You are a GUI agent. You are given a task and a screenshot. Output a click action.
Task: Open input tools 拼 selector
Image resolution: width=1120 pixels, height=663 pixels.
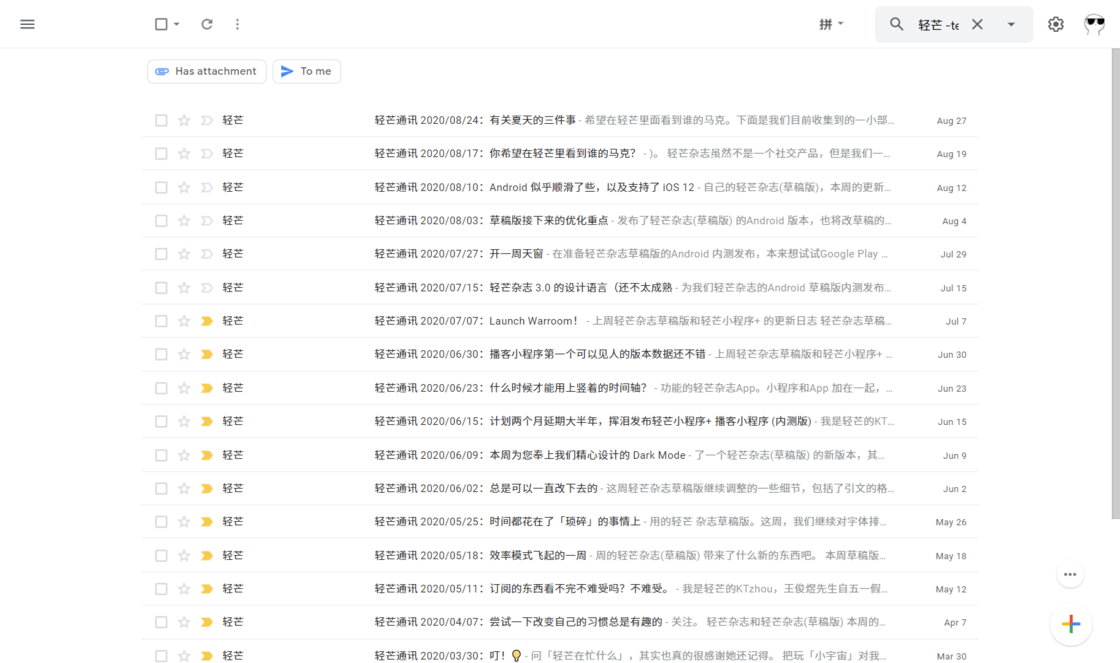tap(831, 24)
